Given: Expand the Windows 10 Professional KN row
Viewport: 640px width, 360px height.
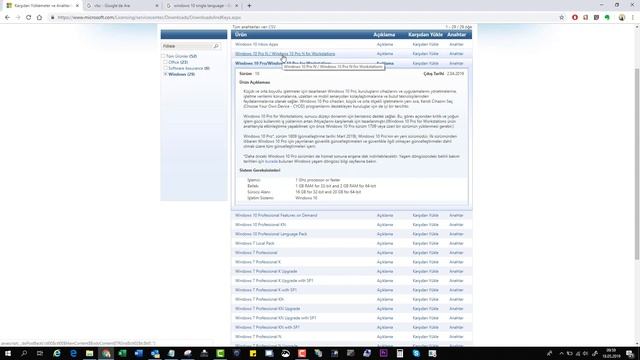Looking at the screenshot, I should [x=260, y=224].
